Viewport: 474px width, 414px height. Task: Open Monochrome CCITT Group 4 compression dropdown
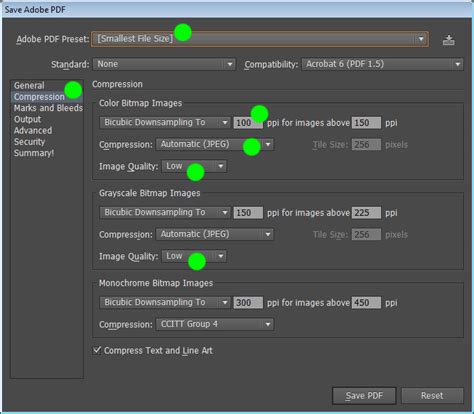click(215, 324)
